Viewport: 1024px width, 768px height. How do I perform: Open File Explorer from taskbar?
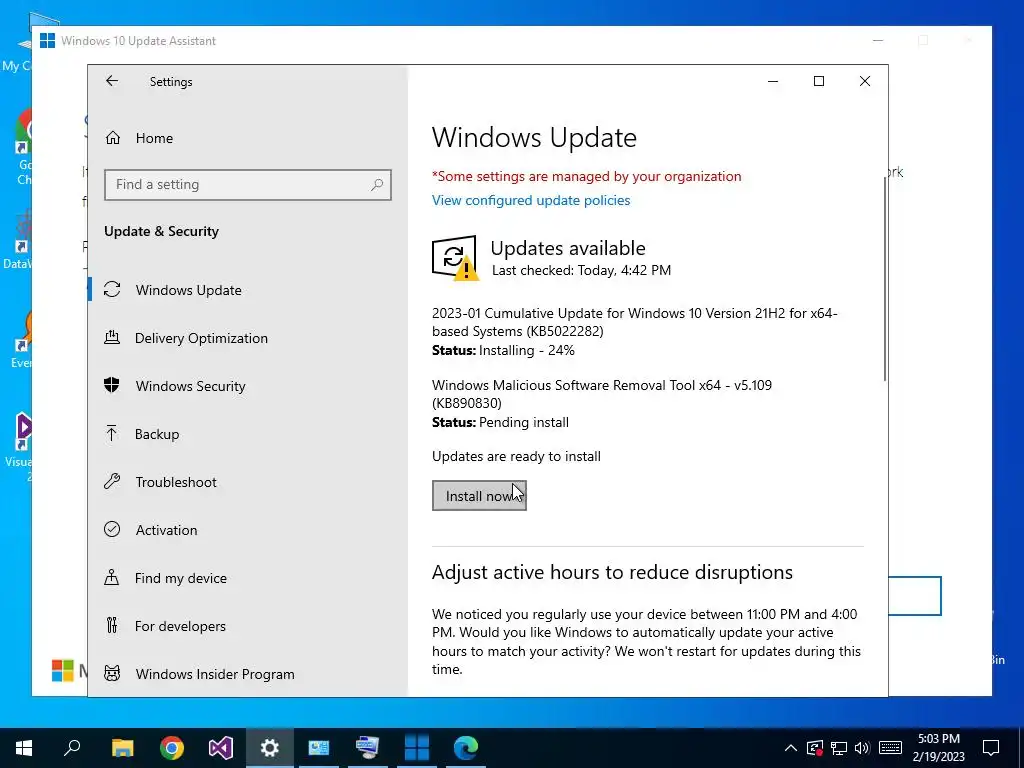click(122, 748)
